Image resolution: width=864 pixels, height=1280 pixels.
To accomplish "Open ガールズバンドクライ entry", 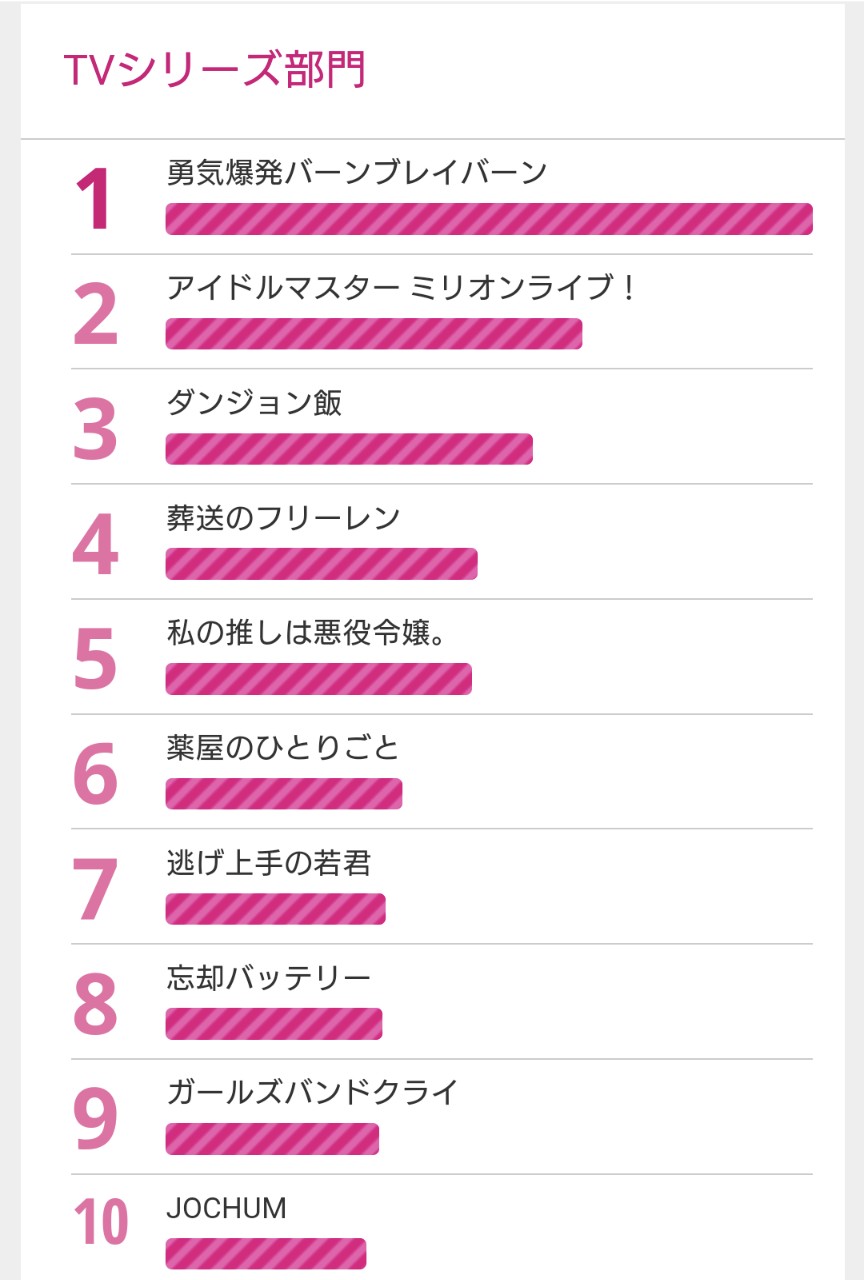I will 312,1093.
